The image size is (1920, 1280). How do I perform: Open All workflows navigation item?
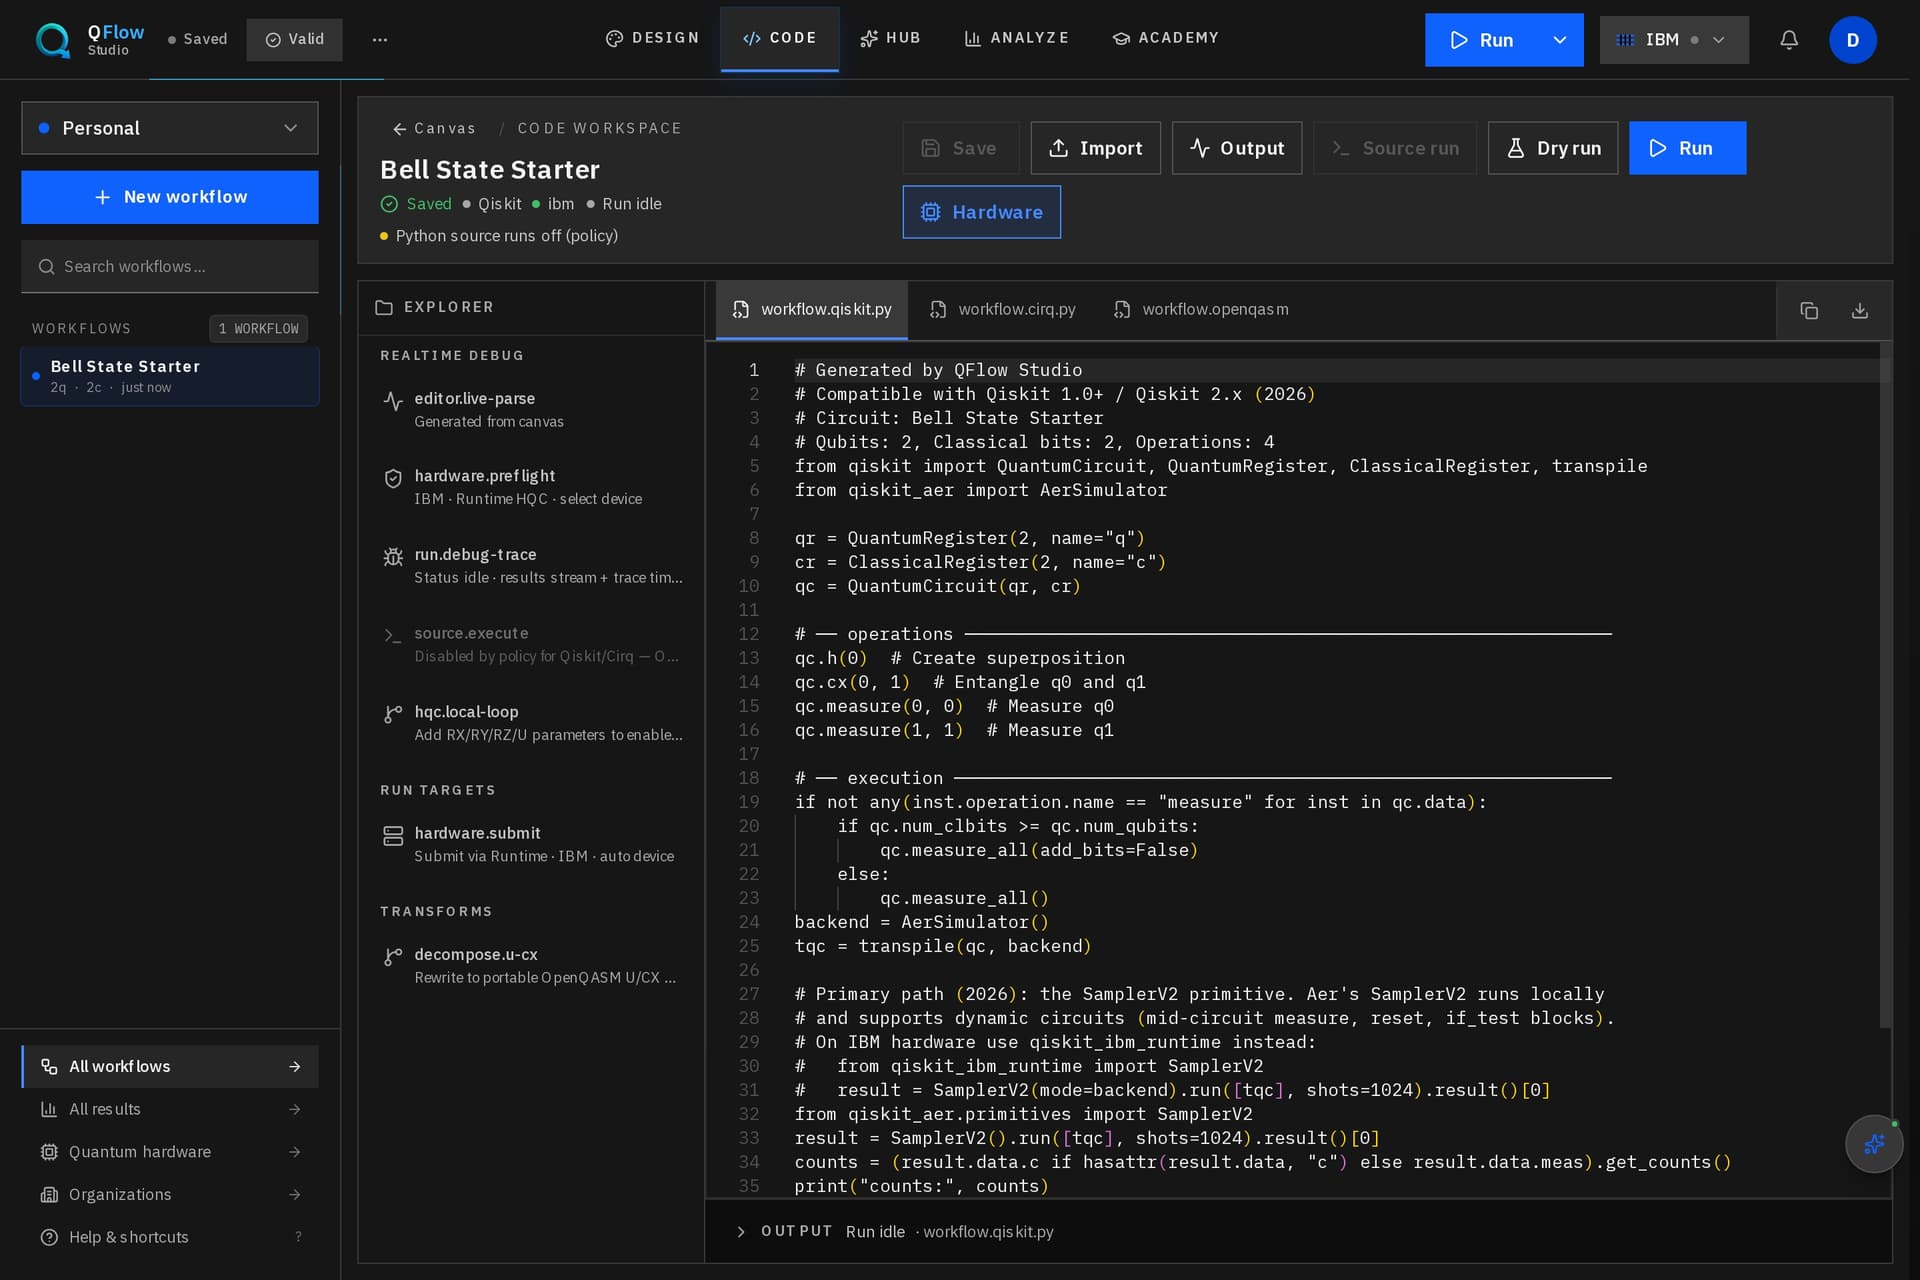tap(170, 1067)
